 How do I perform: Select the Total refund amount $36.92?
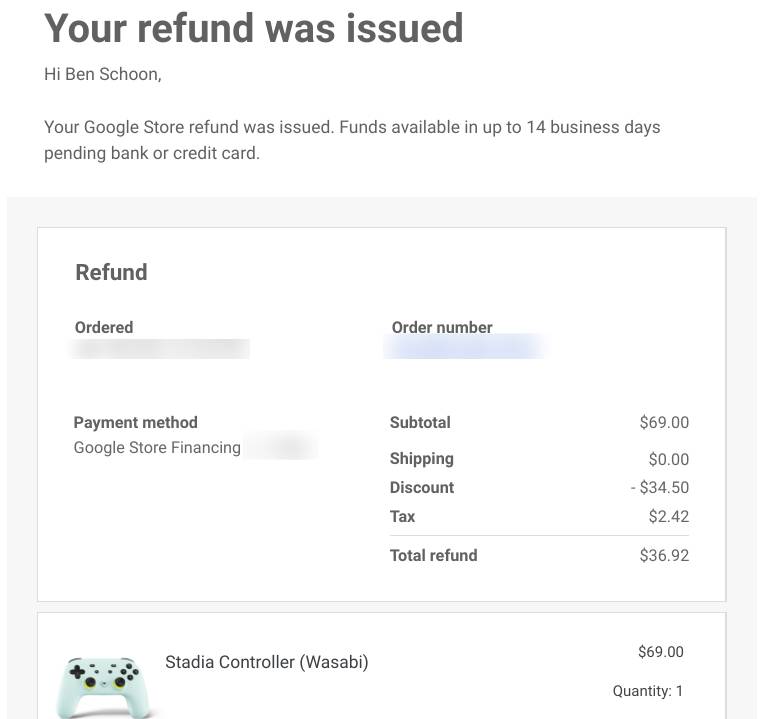point(664,555)
